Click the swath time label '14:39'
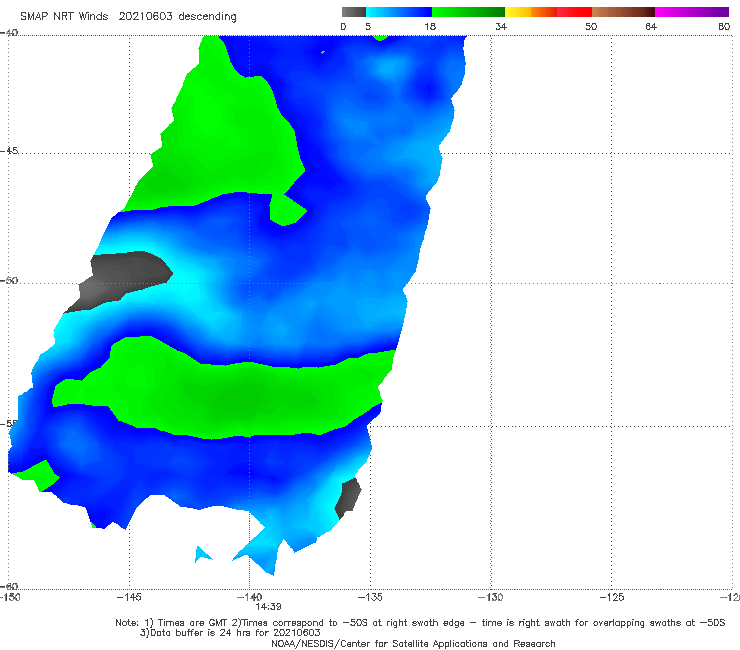This screenshot has height=650, width=740. pyautogui.click(x=269, y=607)
